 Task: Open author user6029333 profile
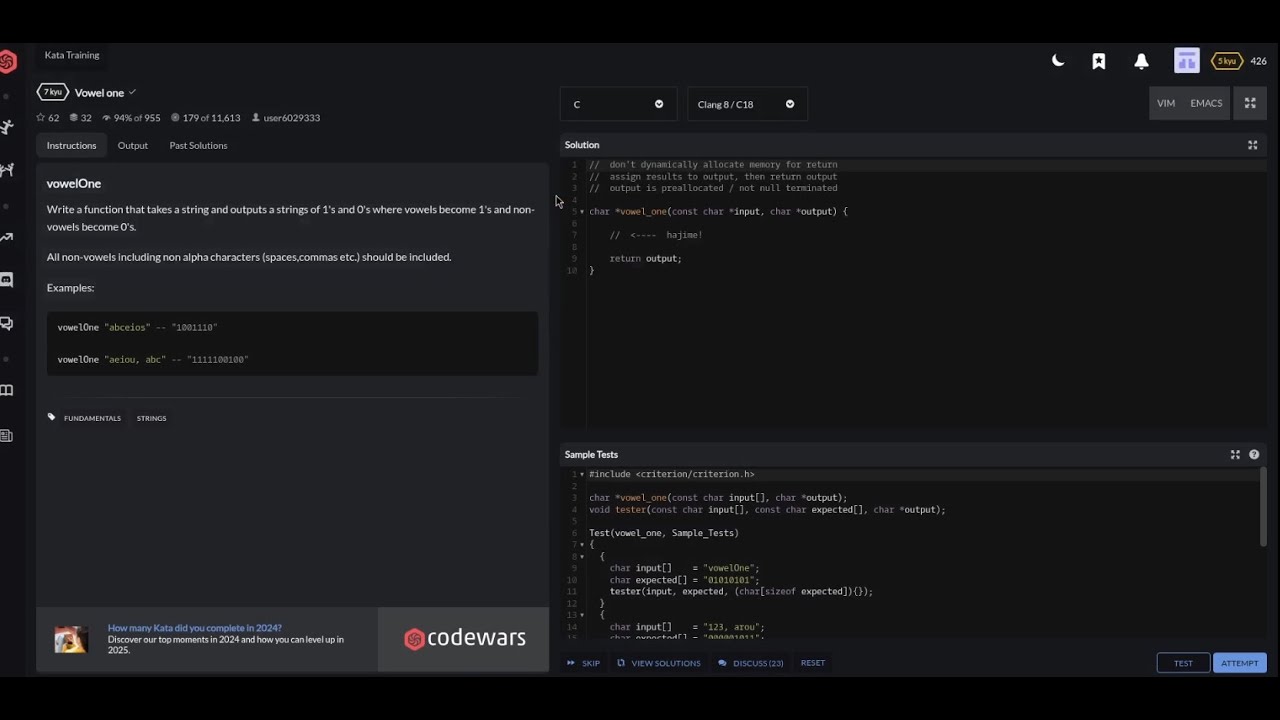286,118
